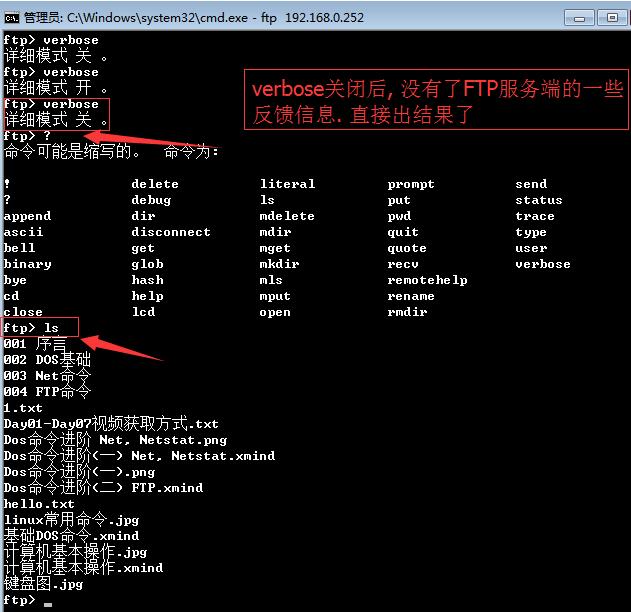This screenshot has width=631, height=612.
Task: Click the 'status' command text
Action: coord(539,200)
